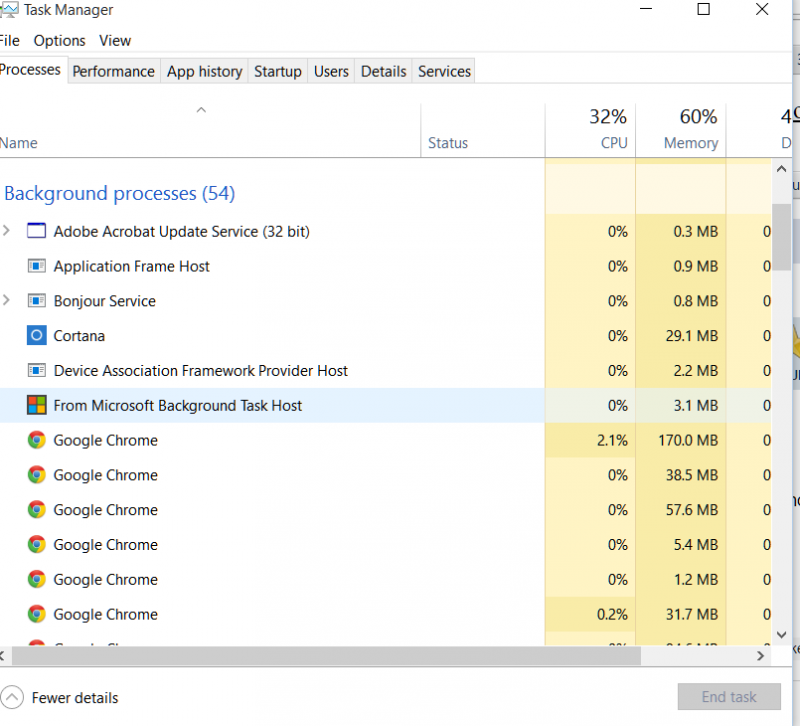Switch to the Performance tab

[x=113, y=71]
